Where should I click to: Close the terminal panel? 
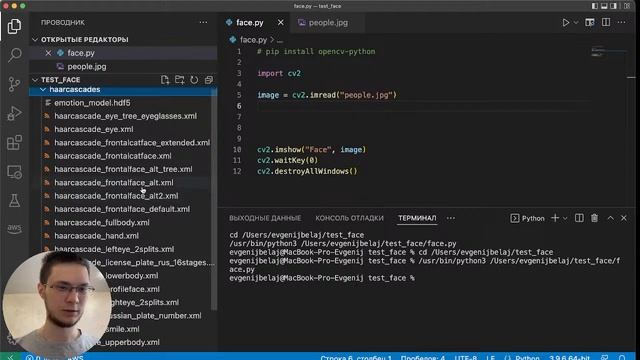point(624,218)
